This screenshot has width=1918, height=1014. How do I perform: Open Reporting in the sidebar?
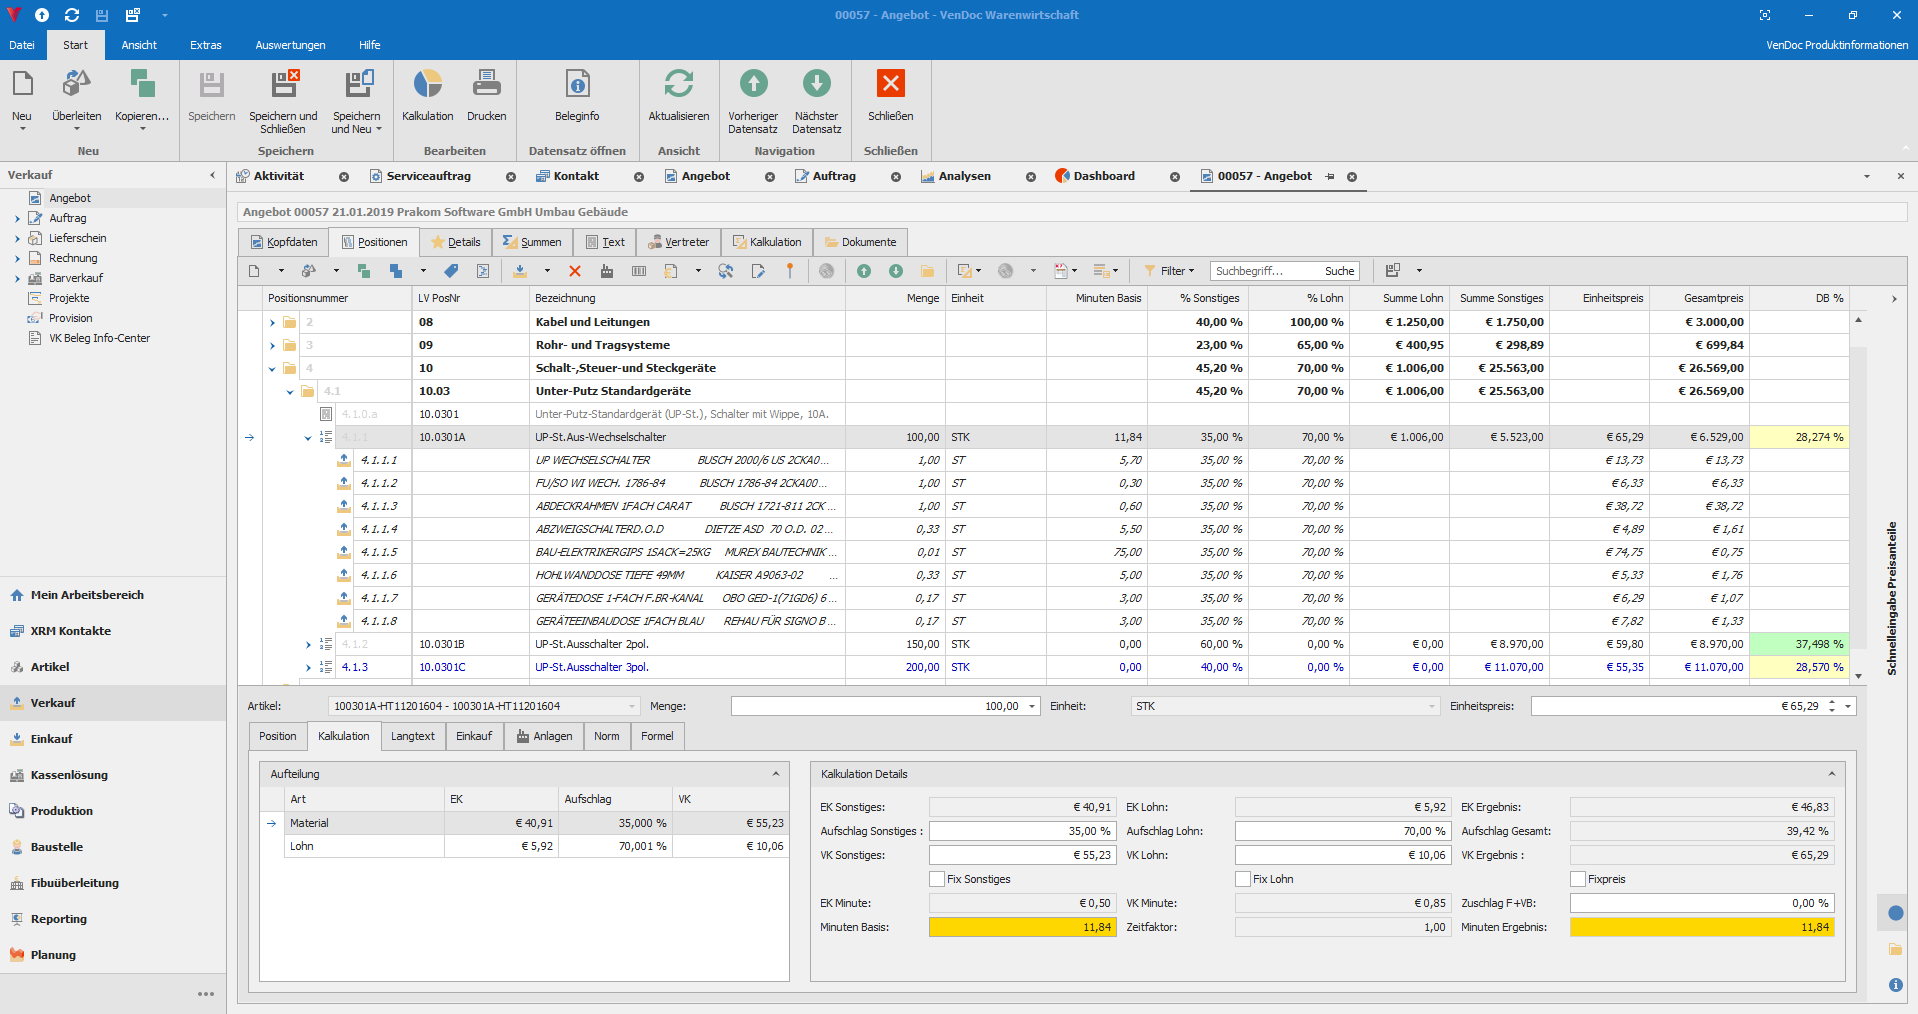click(x=59, y=919)
